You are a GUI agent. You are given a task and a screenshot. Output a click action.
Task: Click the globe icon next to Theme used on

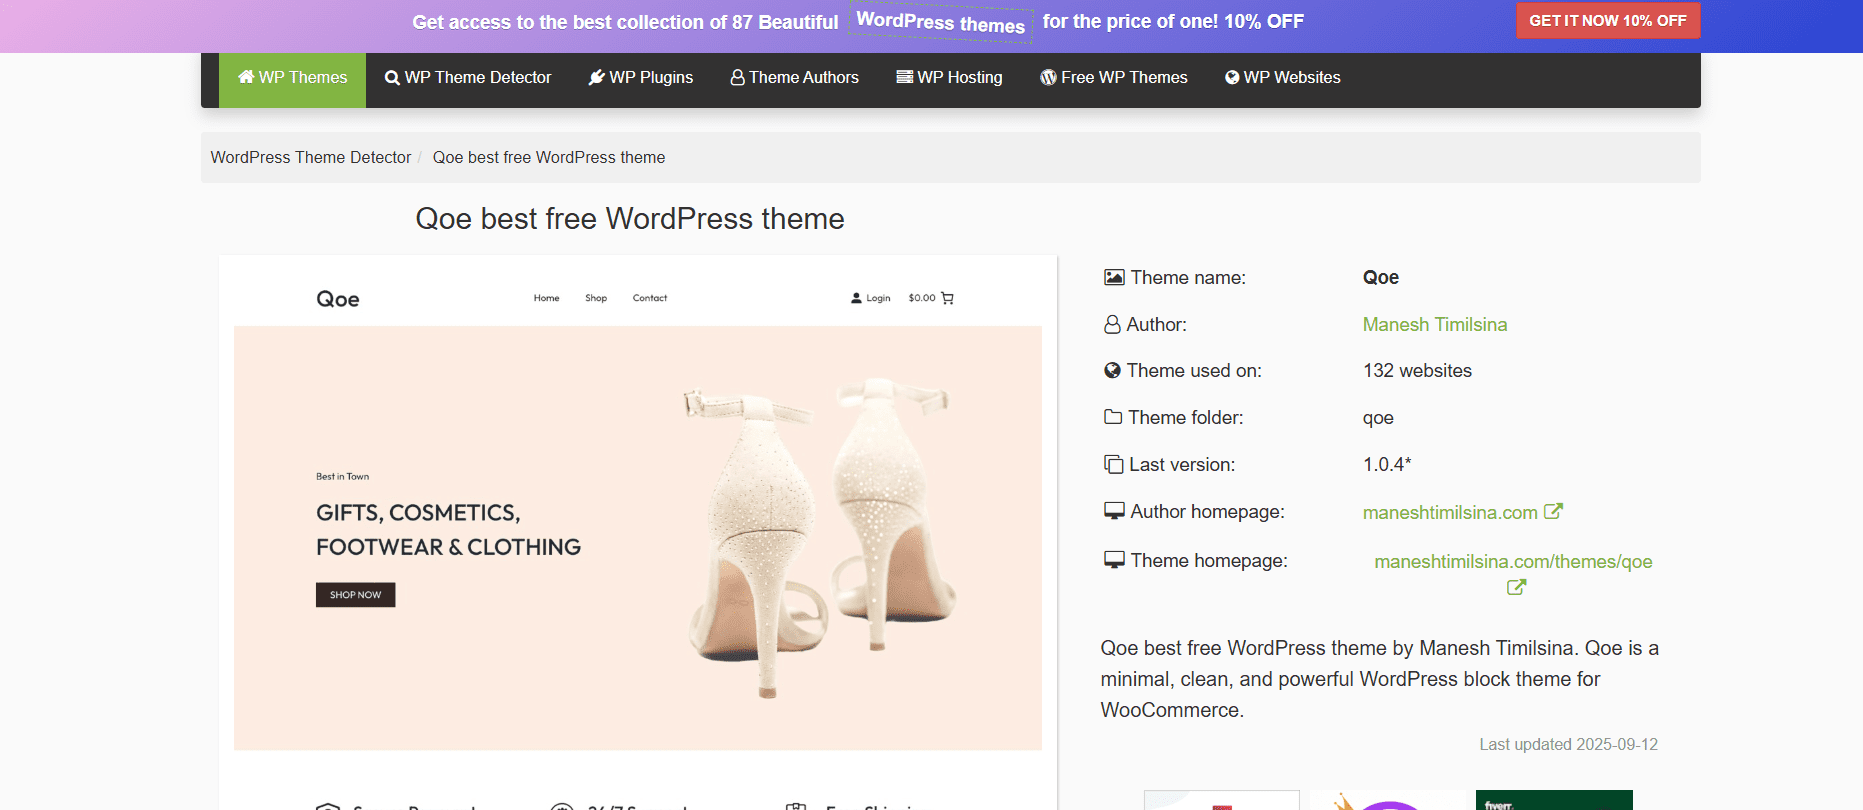coord(1112,370)
